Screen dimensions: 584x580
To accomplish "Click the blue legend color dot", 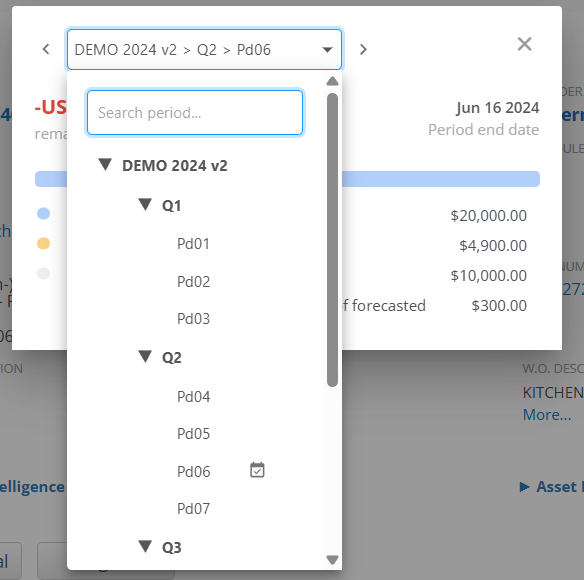I will tap(44, 213).
